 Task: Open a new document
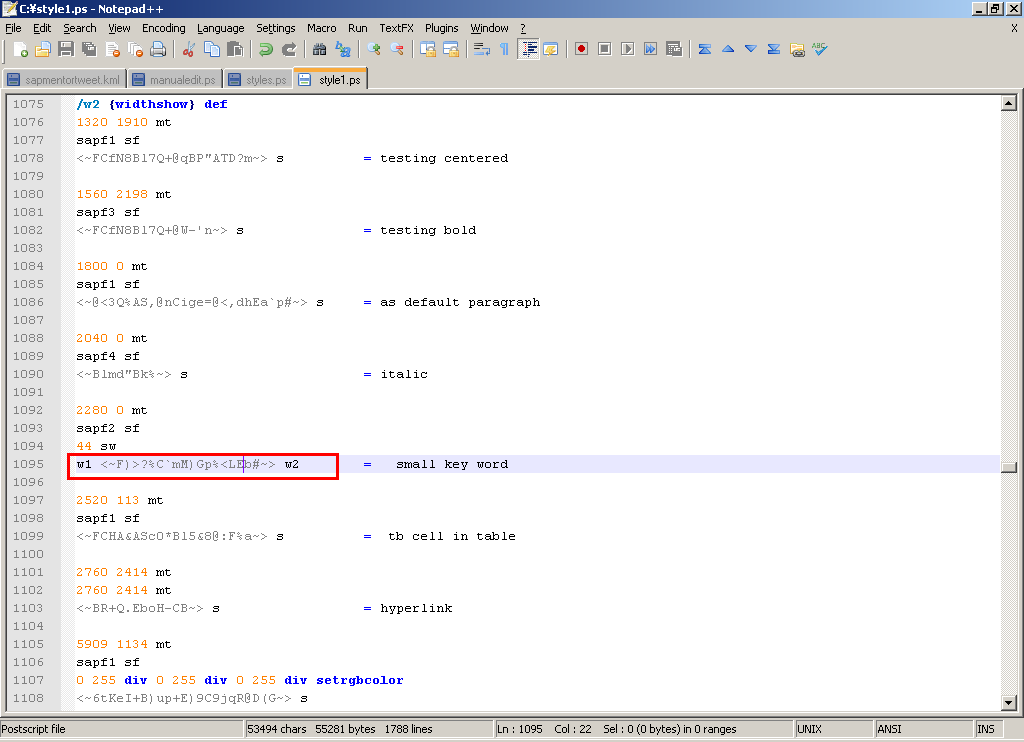pos(21,48)
